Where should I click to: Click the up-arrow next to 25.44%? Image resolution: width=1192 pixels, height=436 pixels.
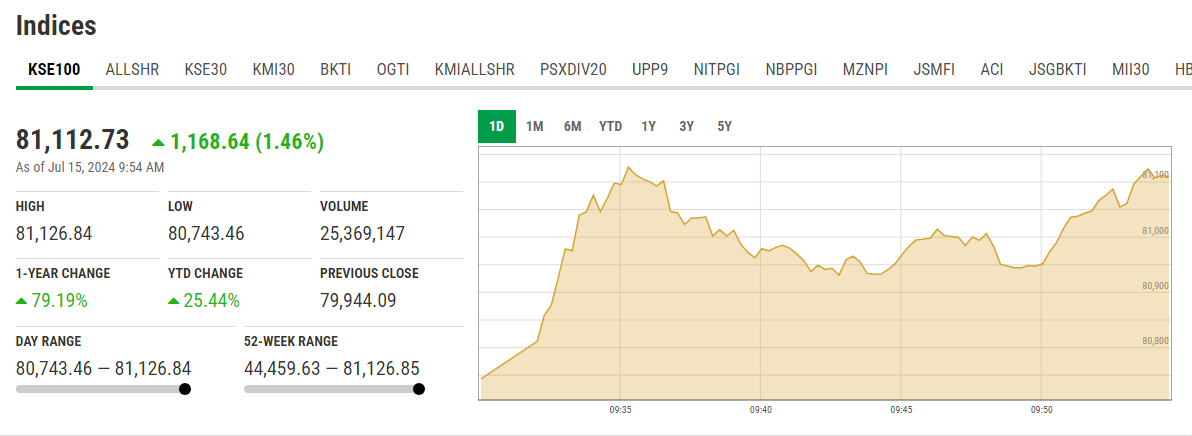pos(174,302)
